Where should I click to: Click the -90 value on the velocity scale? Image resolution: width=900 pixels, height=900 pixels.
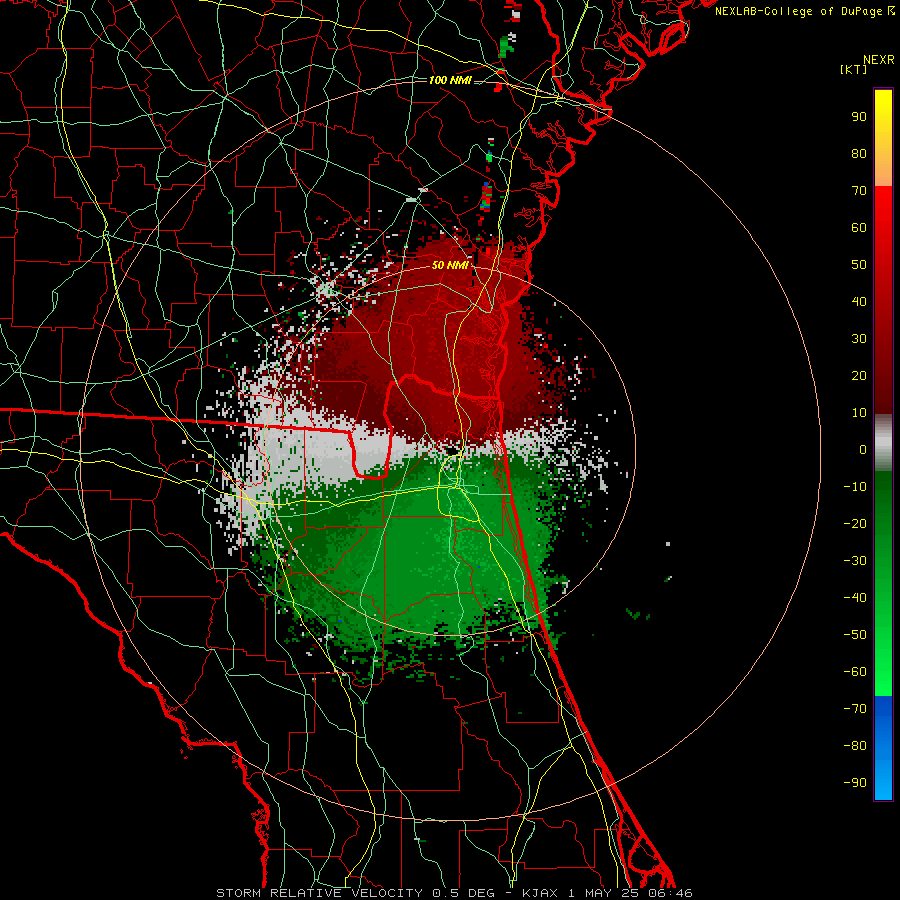click(x=855, y=783)
